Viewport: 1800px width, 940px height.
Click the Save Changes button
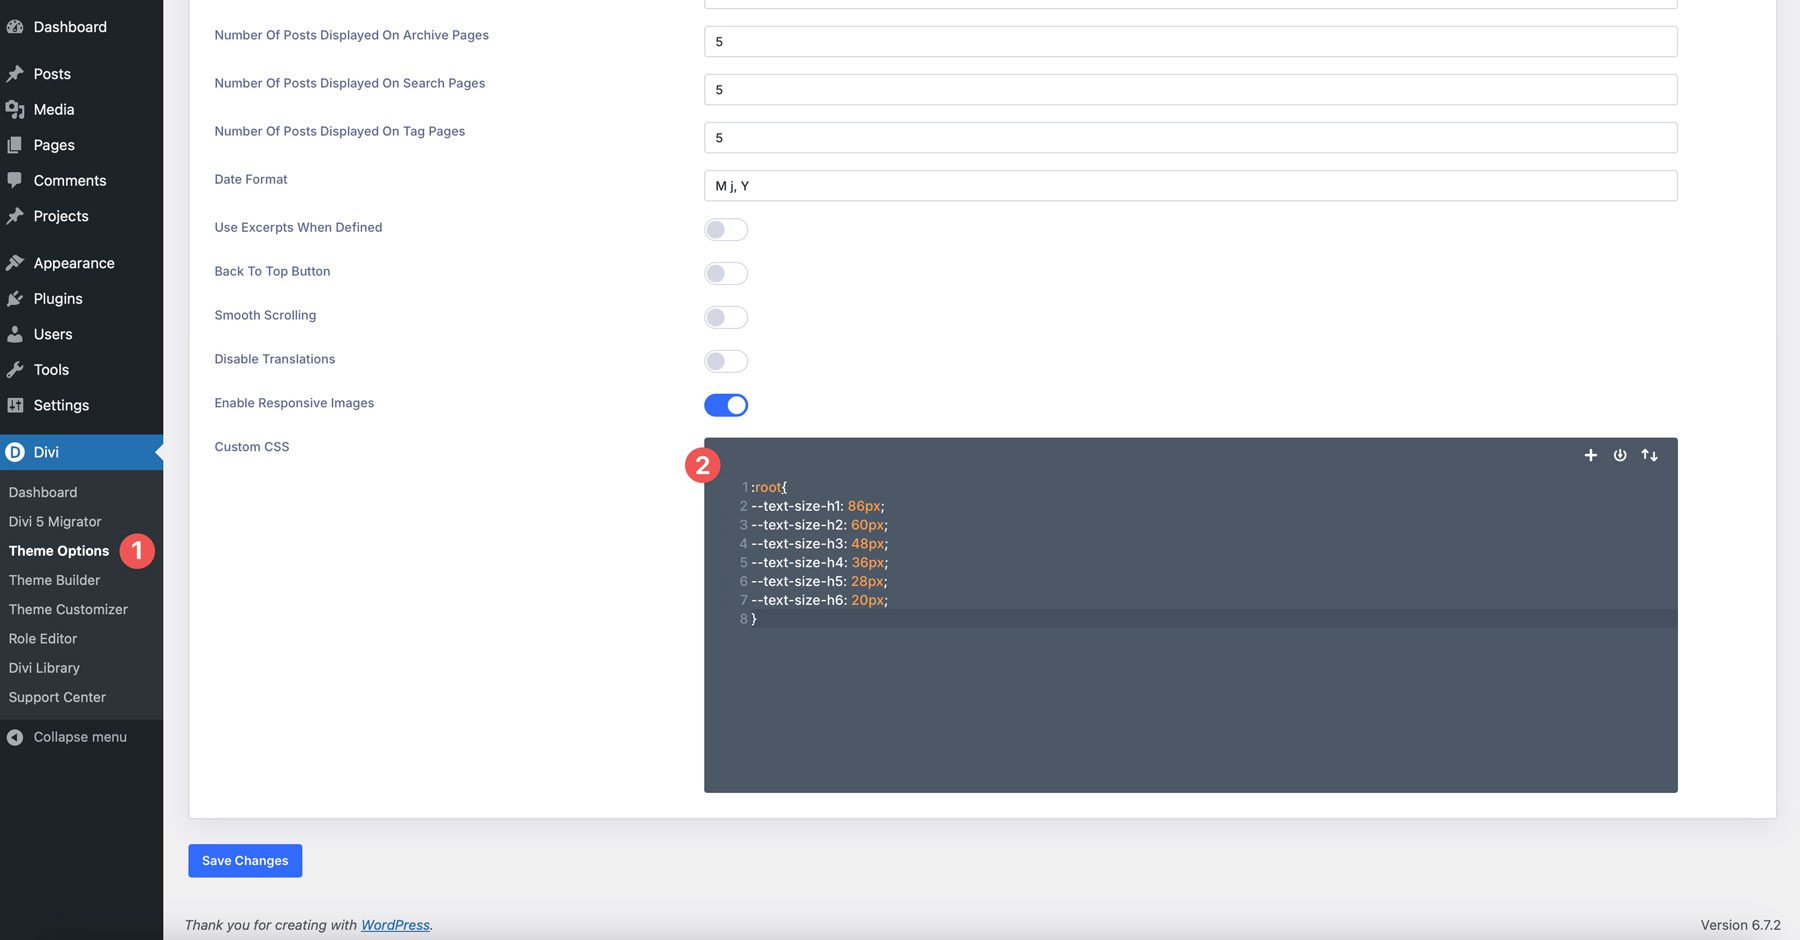point(244,860)
